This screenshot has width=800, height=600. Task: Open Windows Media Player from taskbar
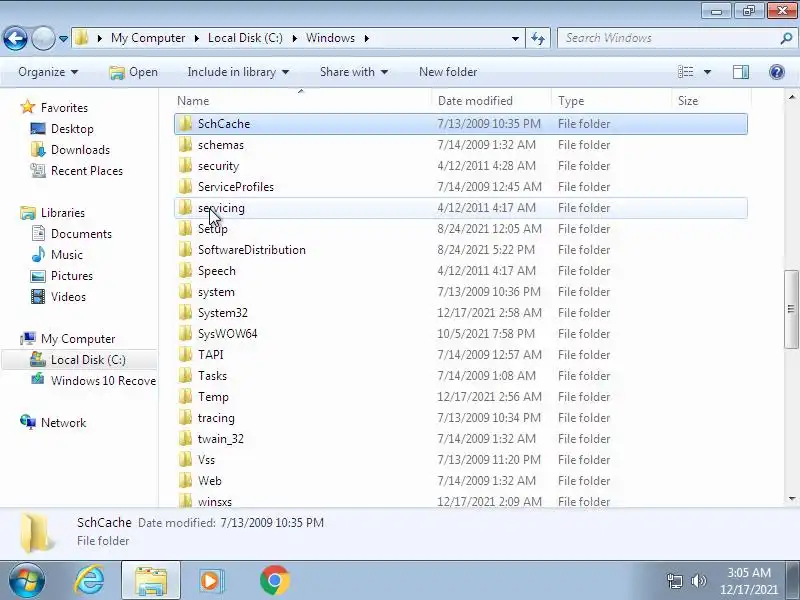tap(211, 581)
